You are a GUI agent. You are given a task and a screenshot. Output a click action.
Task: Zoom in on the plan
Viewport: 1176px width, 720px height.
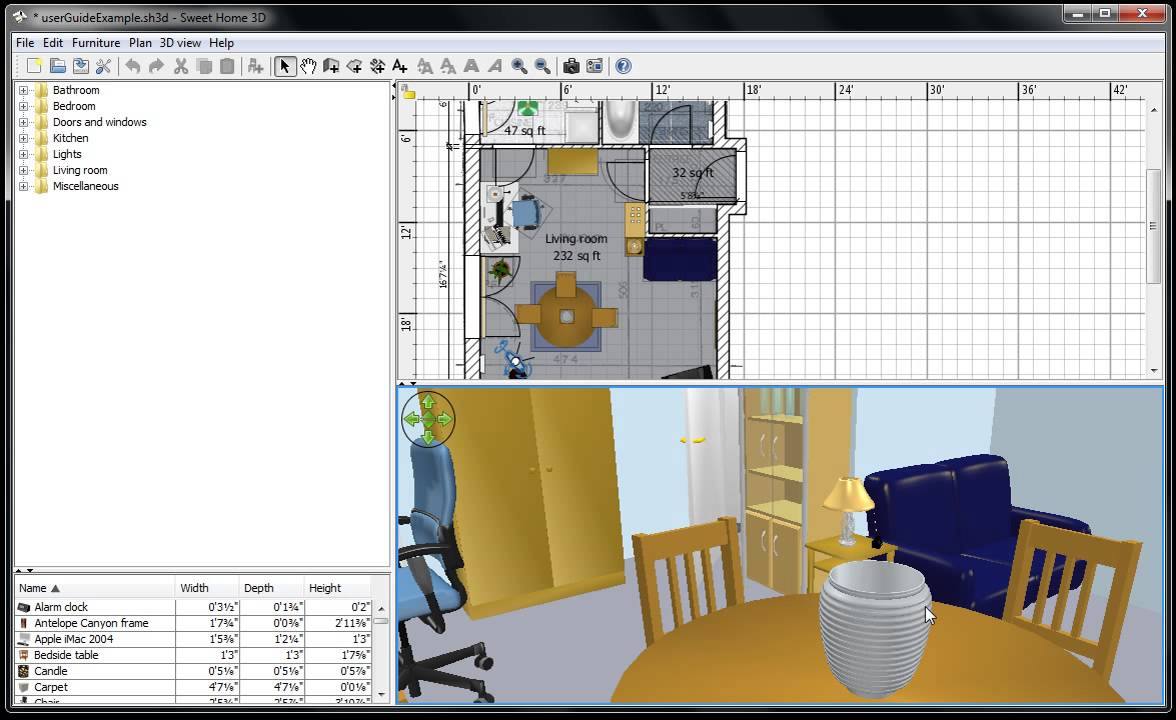[519, 66]
